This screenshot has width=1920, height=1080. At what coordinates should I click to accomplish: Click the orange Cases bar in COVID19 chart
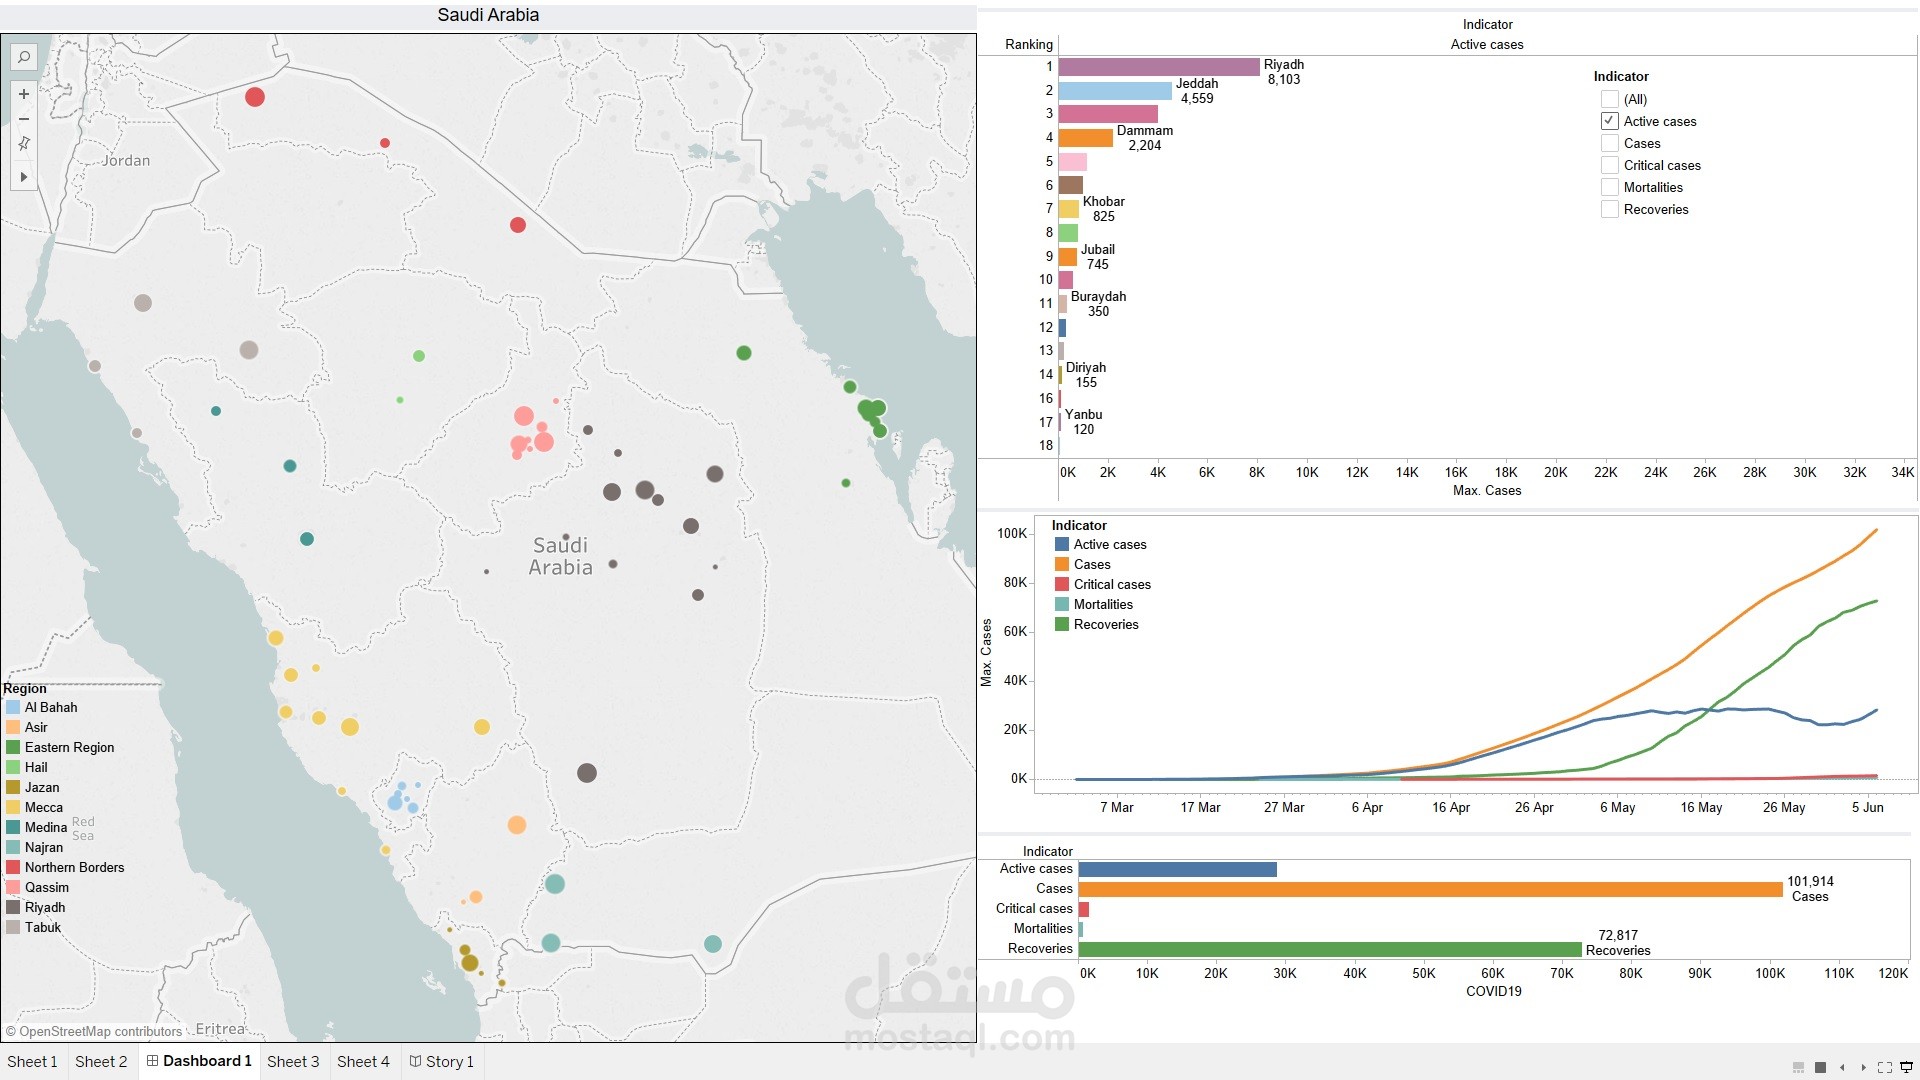pos(1430,889)
